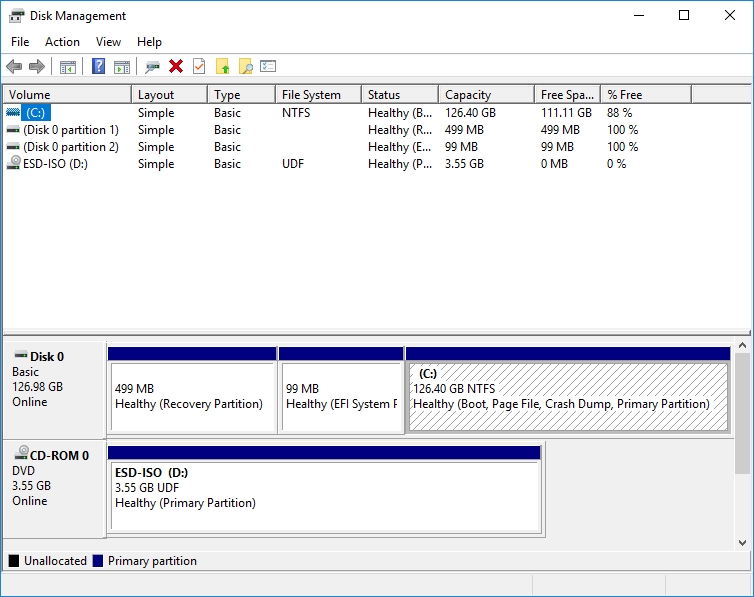
Task: Click the disk pane vertical scrollbar thumb
Action: click(x=742, y=412)
